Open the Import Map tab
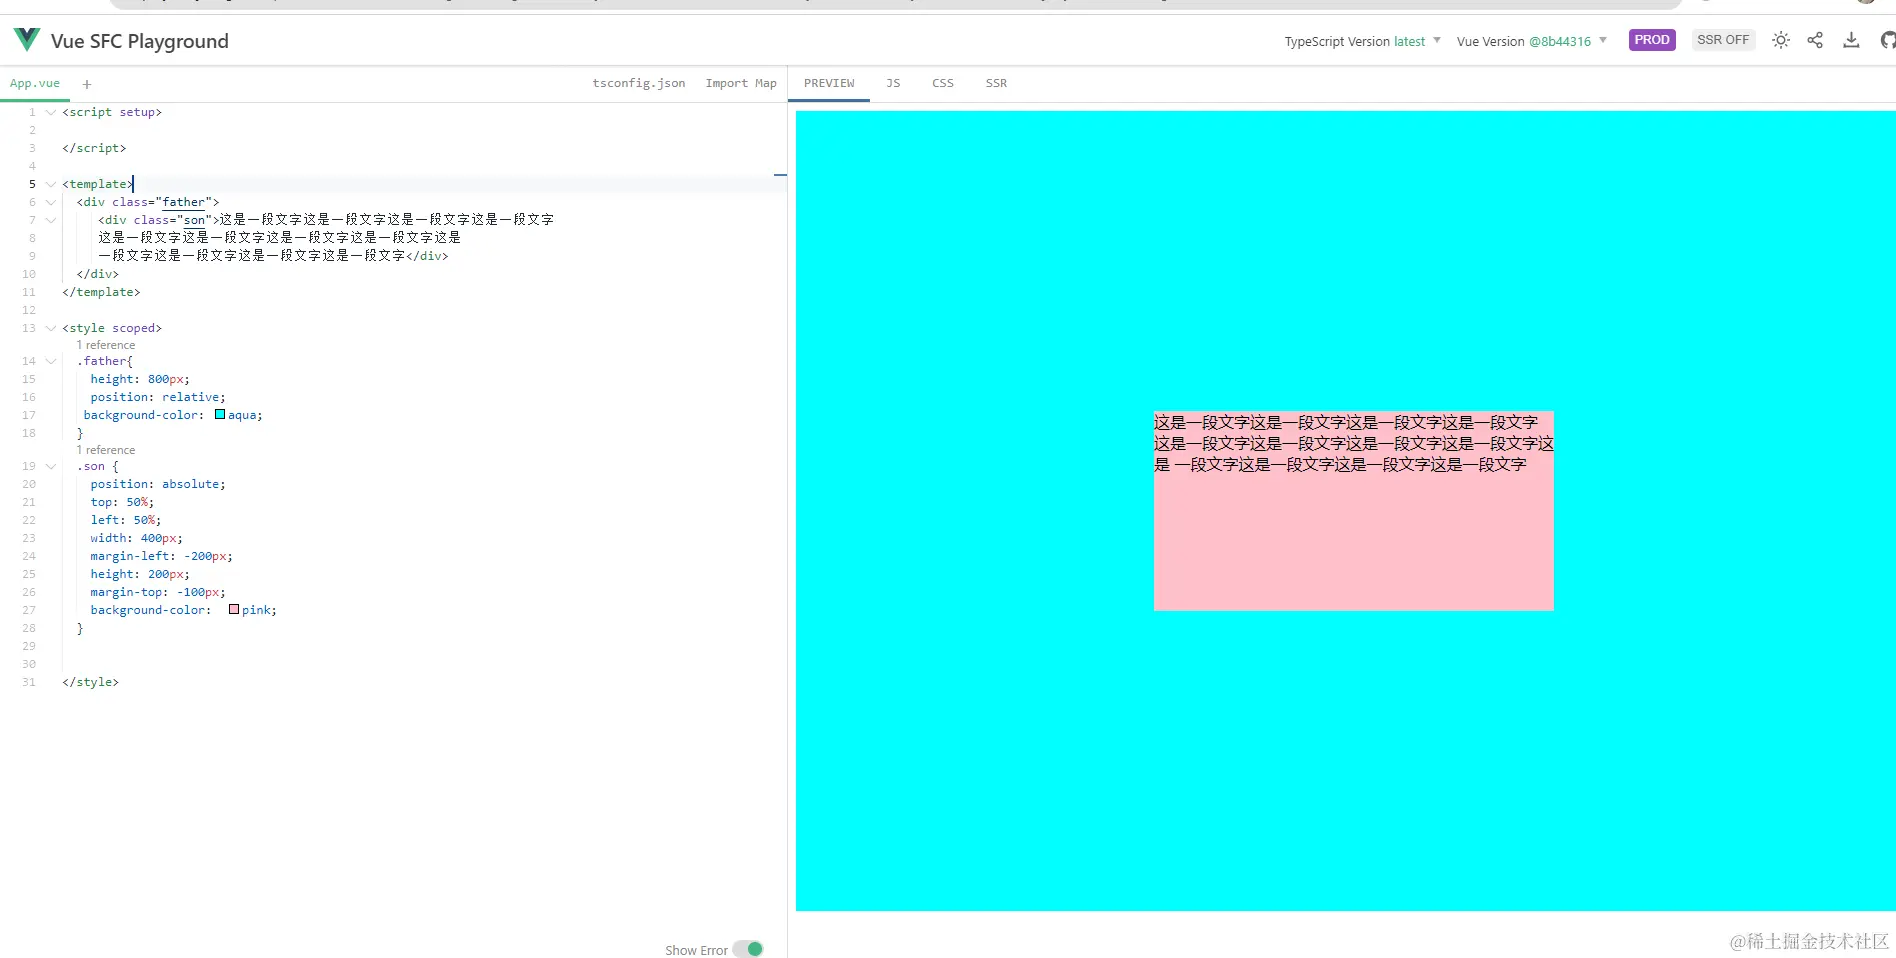This screenshot has width=1896, height=958. [741, 83]
